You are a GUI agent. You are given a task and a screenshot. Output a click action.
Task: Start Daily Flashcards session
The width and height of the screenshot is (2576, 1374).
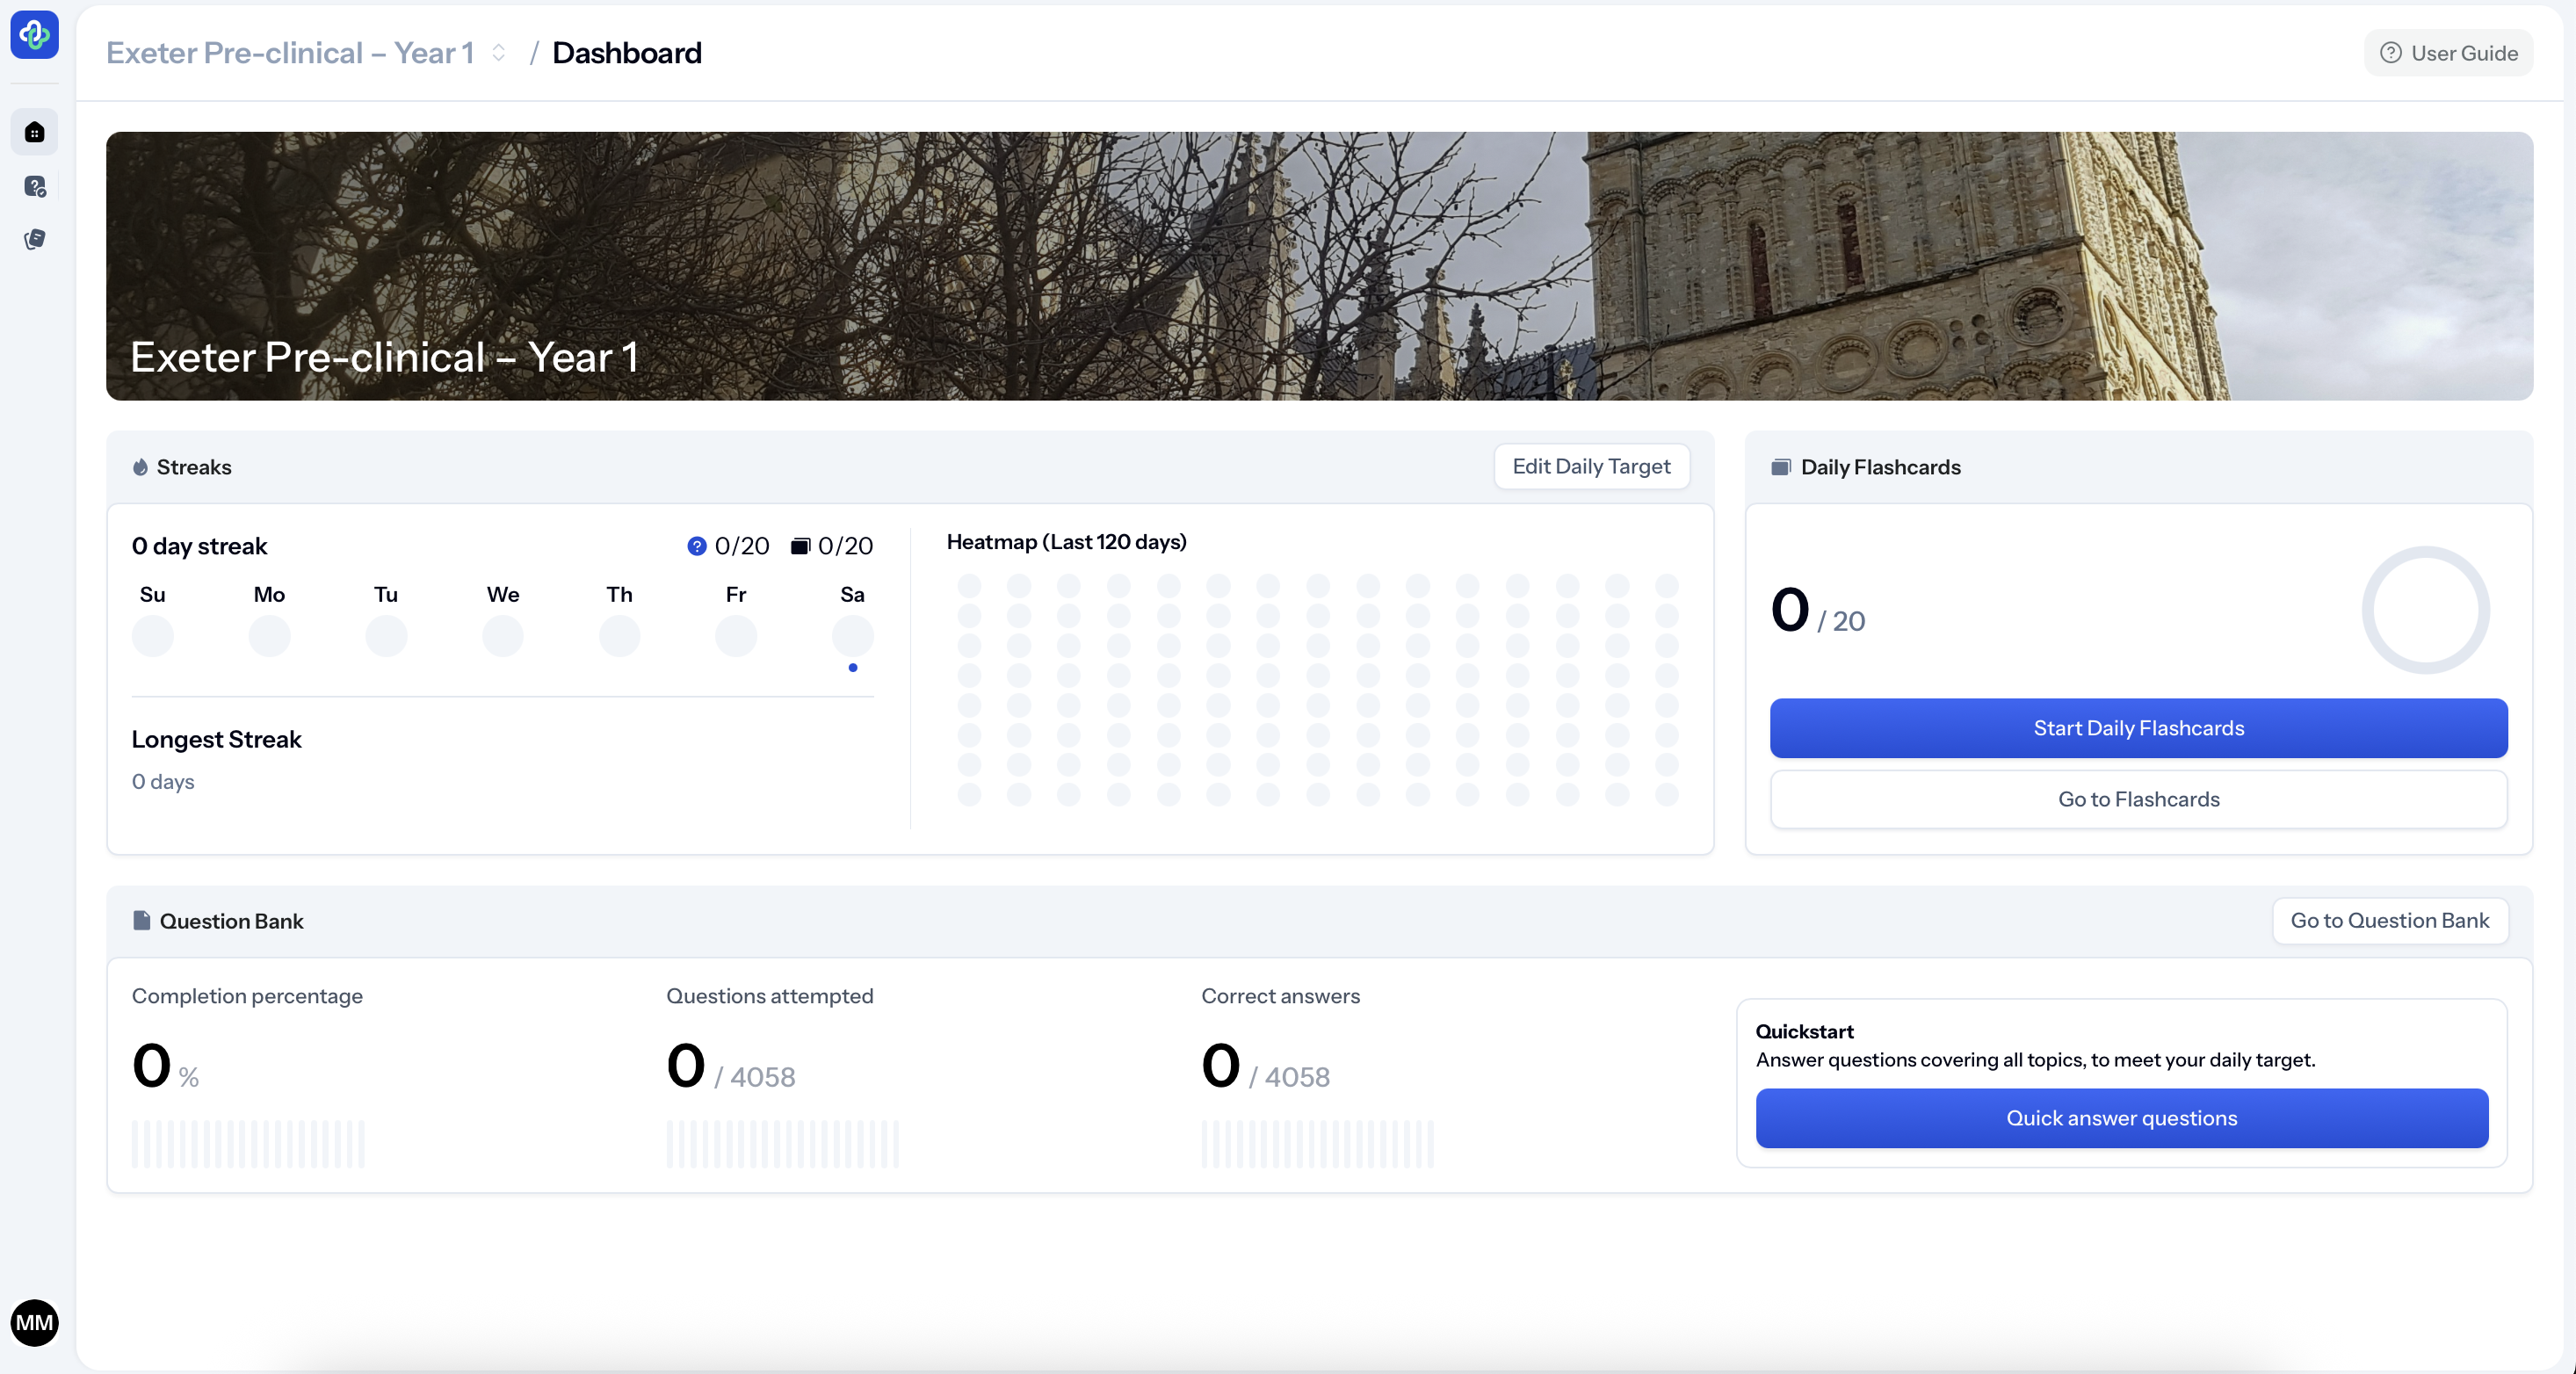pos(2138,728)
